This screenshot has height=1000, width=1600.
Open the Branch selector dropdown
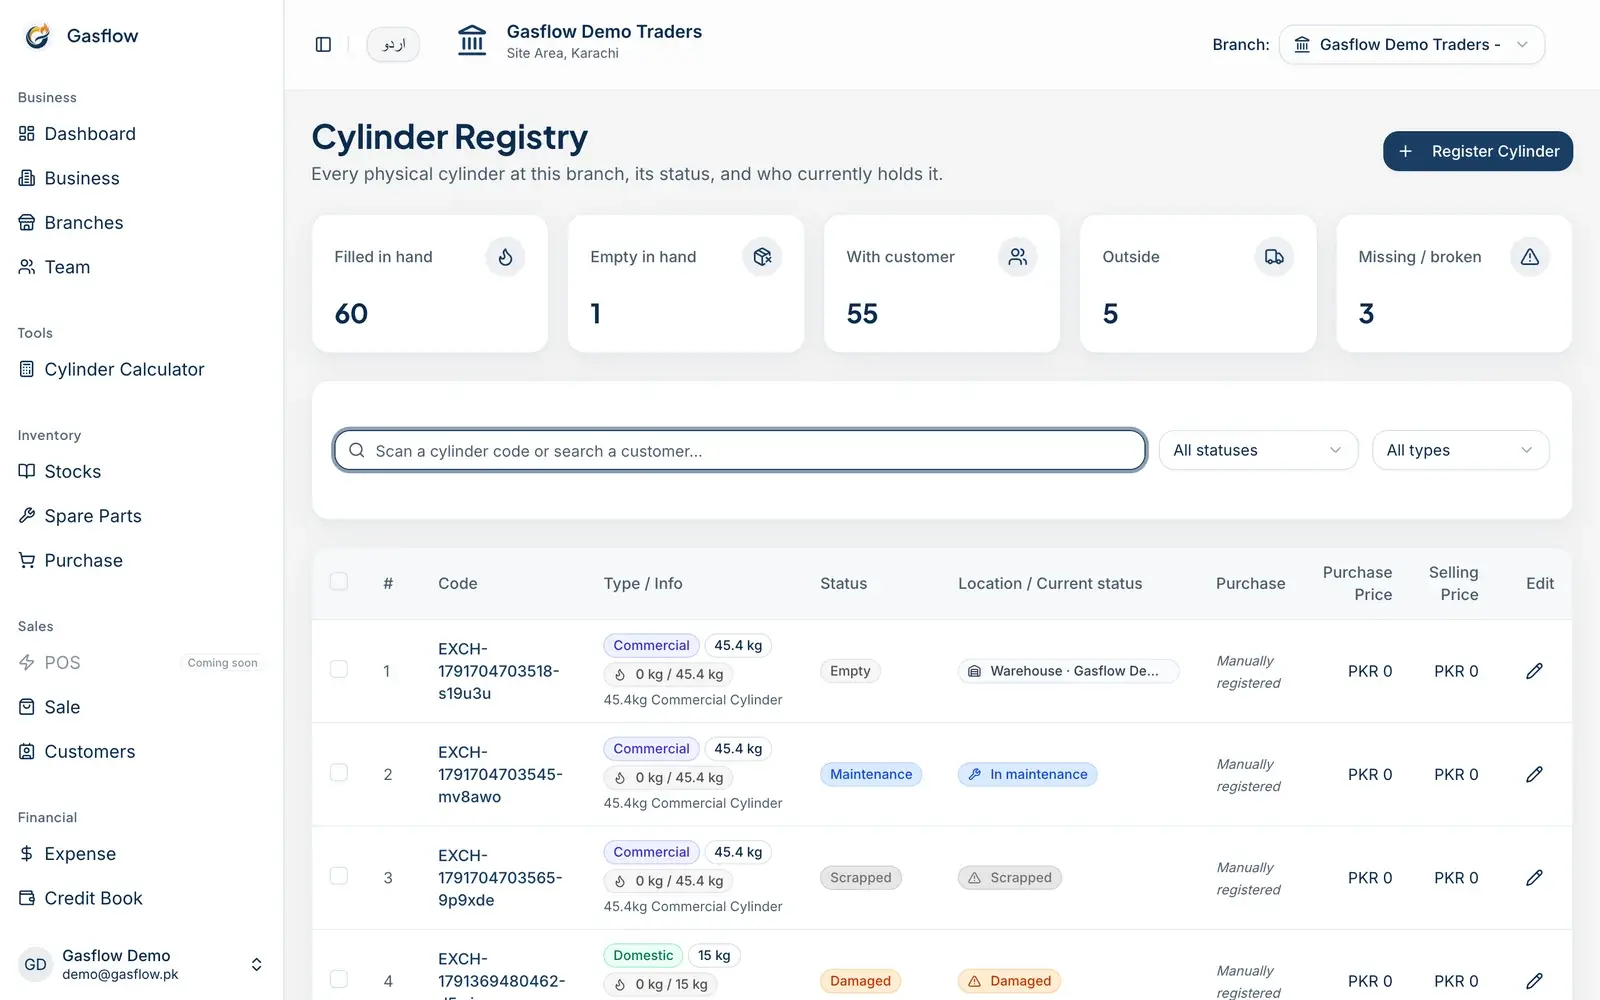[x=1412, y=44]
